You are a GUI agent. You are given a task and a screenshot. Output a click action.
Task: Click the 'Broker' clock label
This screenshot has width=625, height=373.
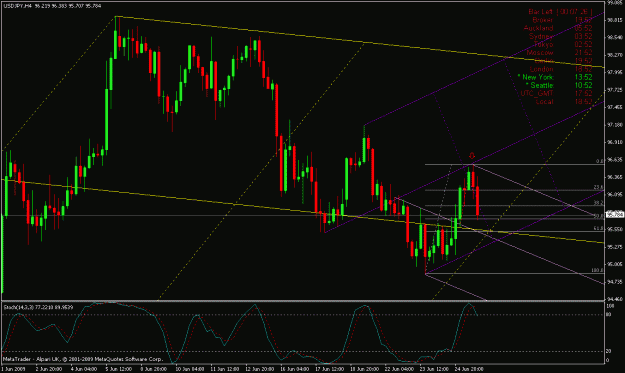point(542,20)
